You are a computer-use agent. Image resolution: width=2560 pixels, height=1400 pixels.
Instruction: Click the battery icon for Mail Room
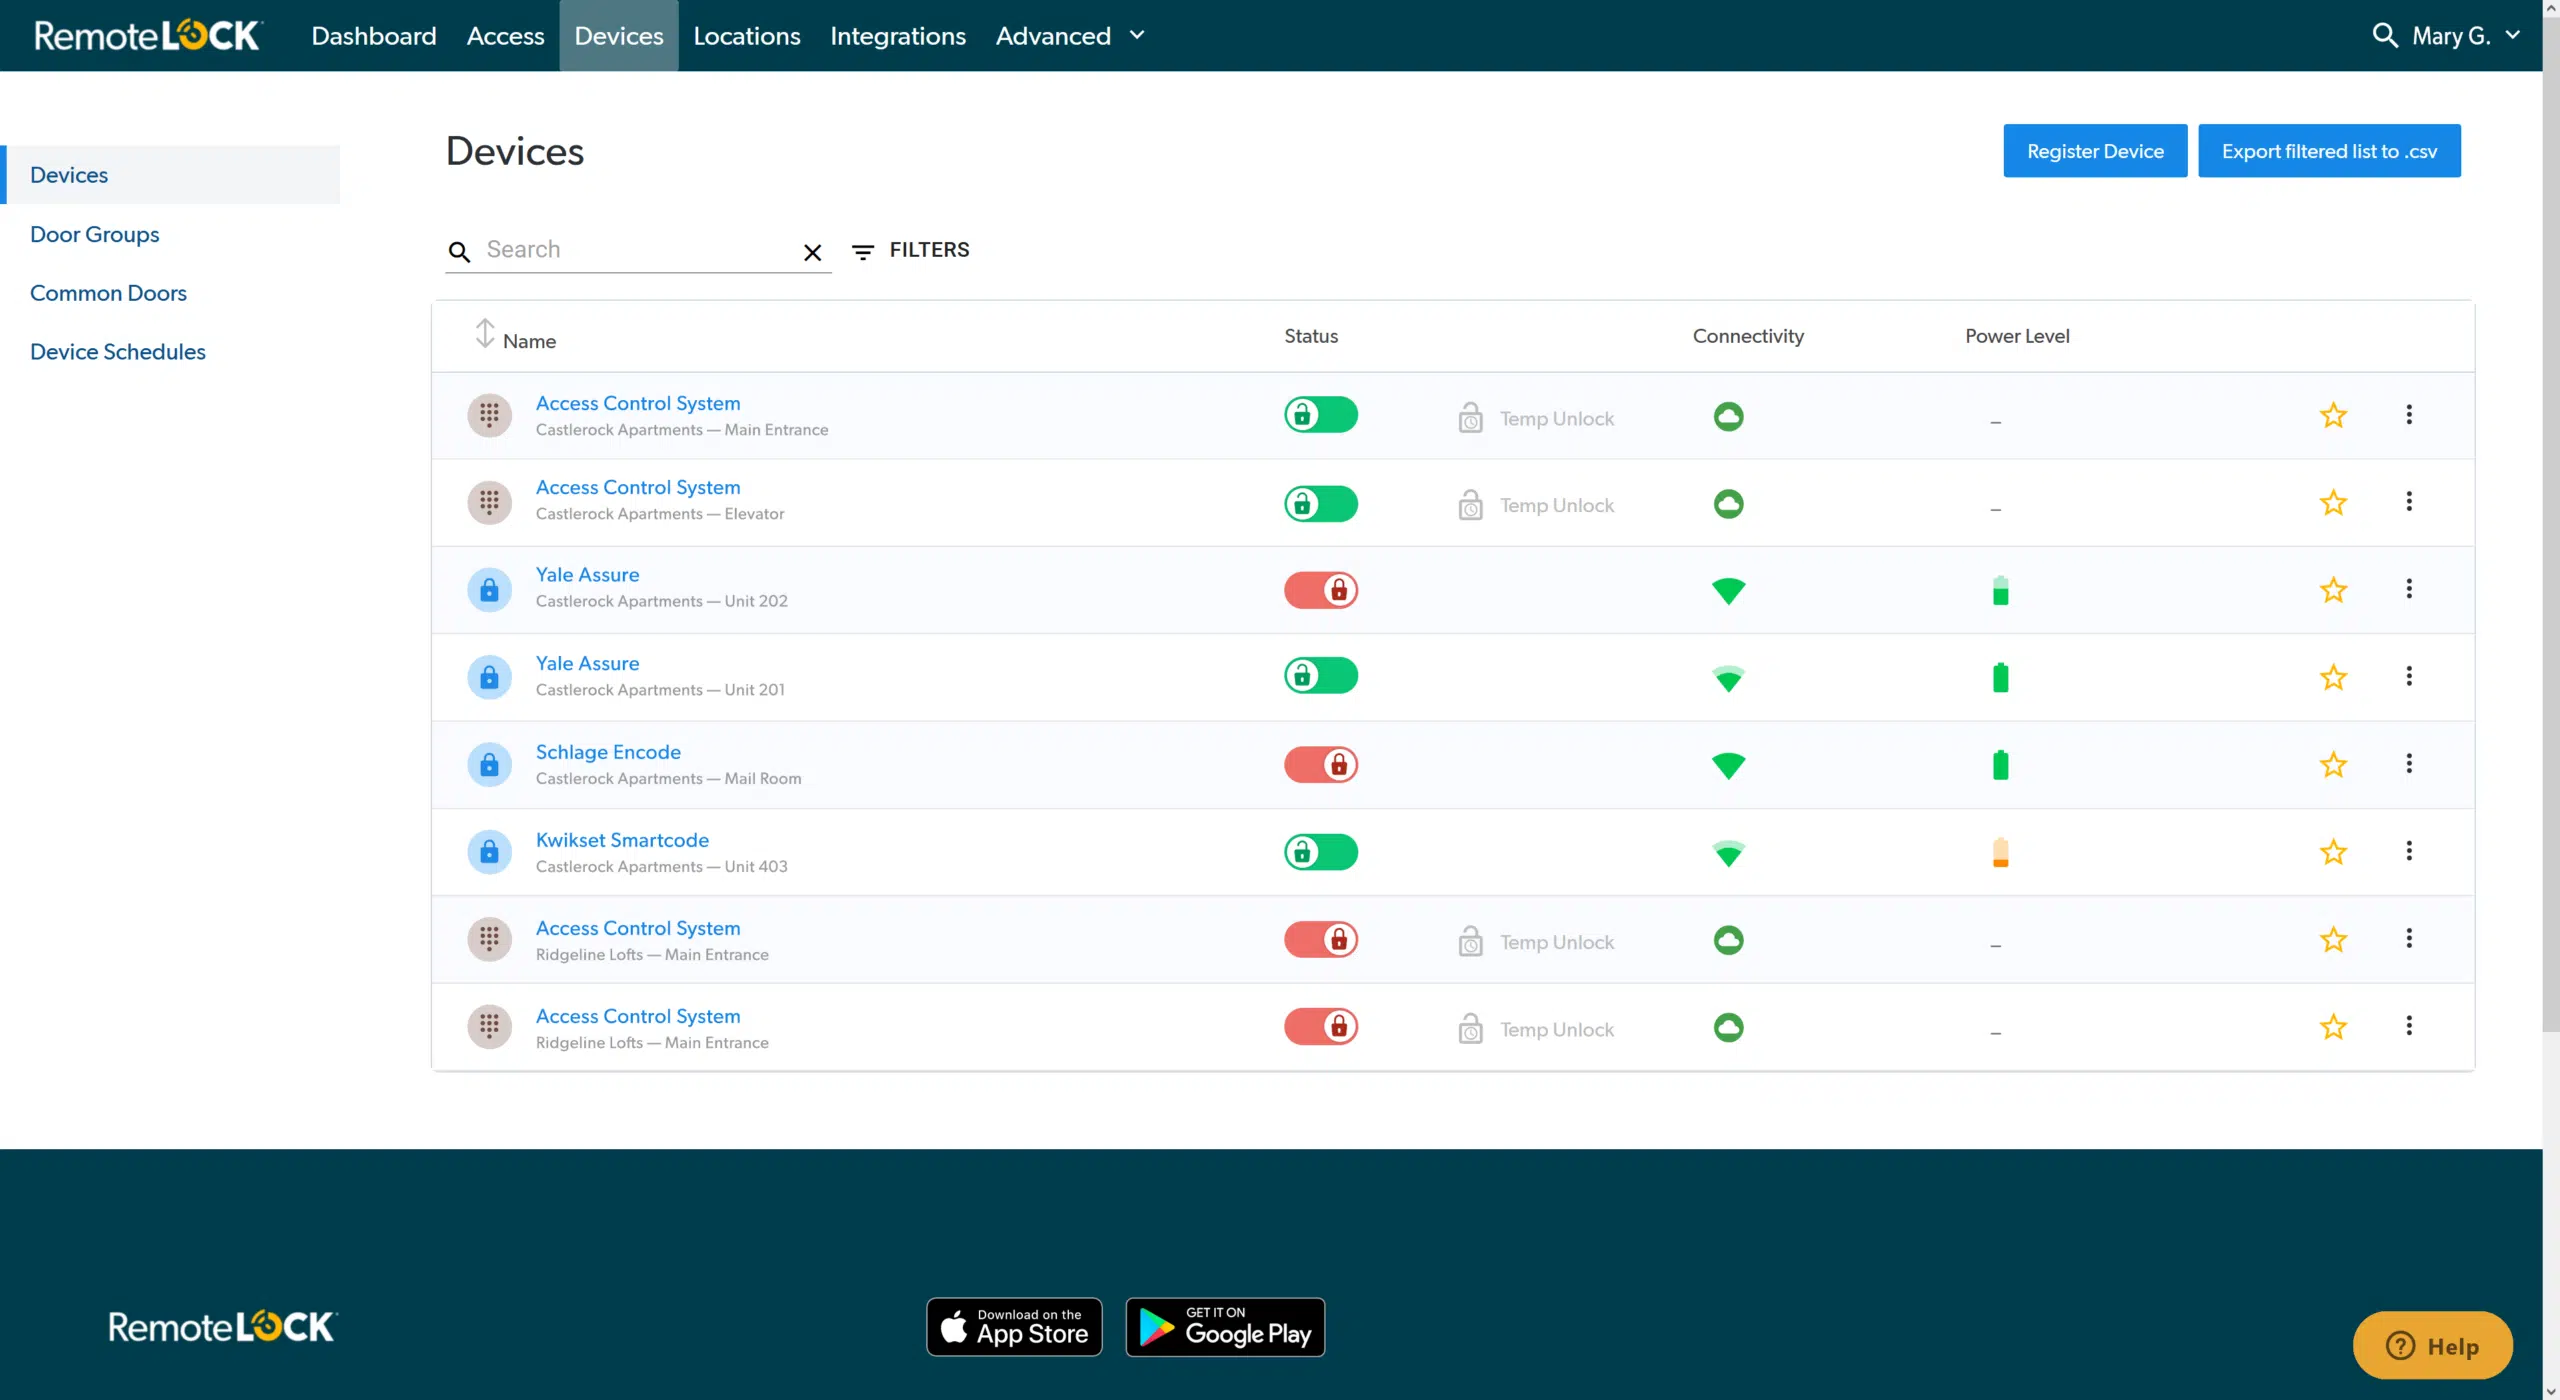point(2000,765)
